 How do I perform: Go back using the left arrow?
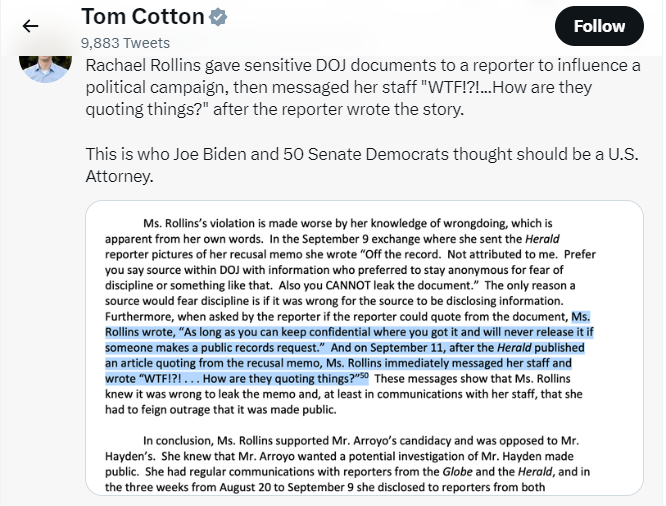tap(30, 26)
